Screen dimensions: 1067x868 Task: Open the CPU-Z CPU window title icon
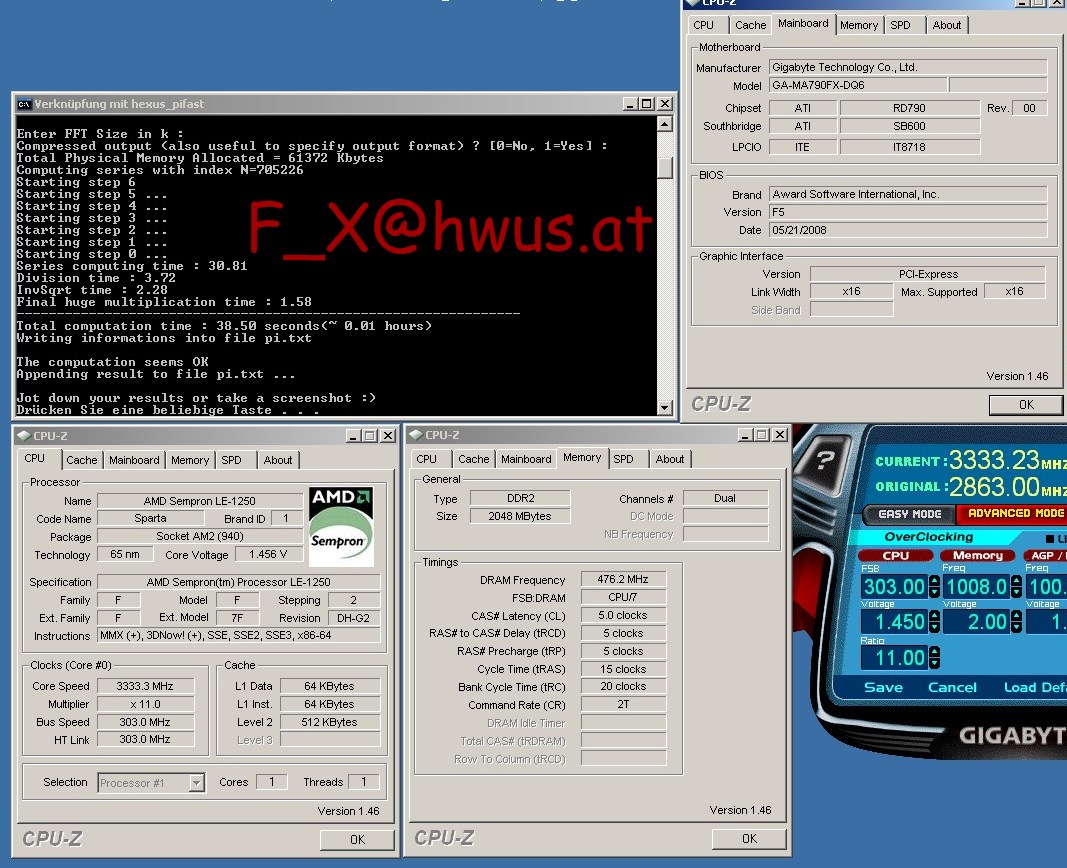coord(24,436)
